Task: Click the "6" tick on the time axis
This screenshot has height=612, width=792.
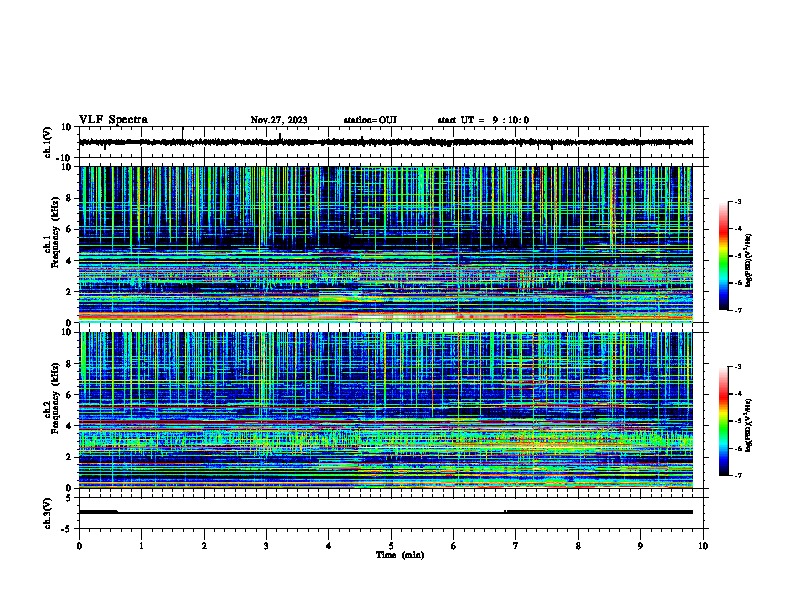Action: (454, 546)
